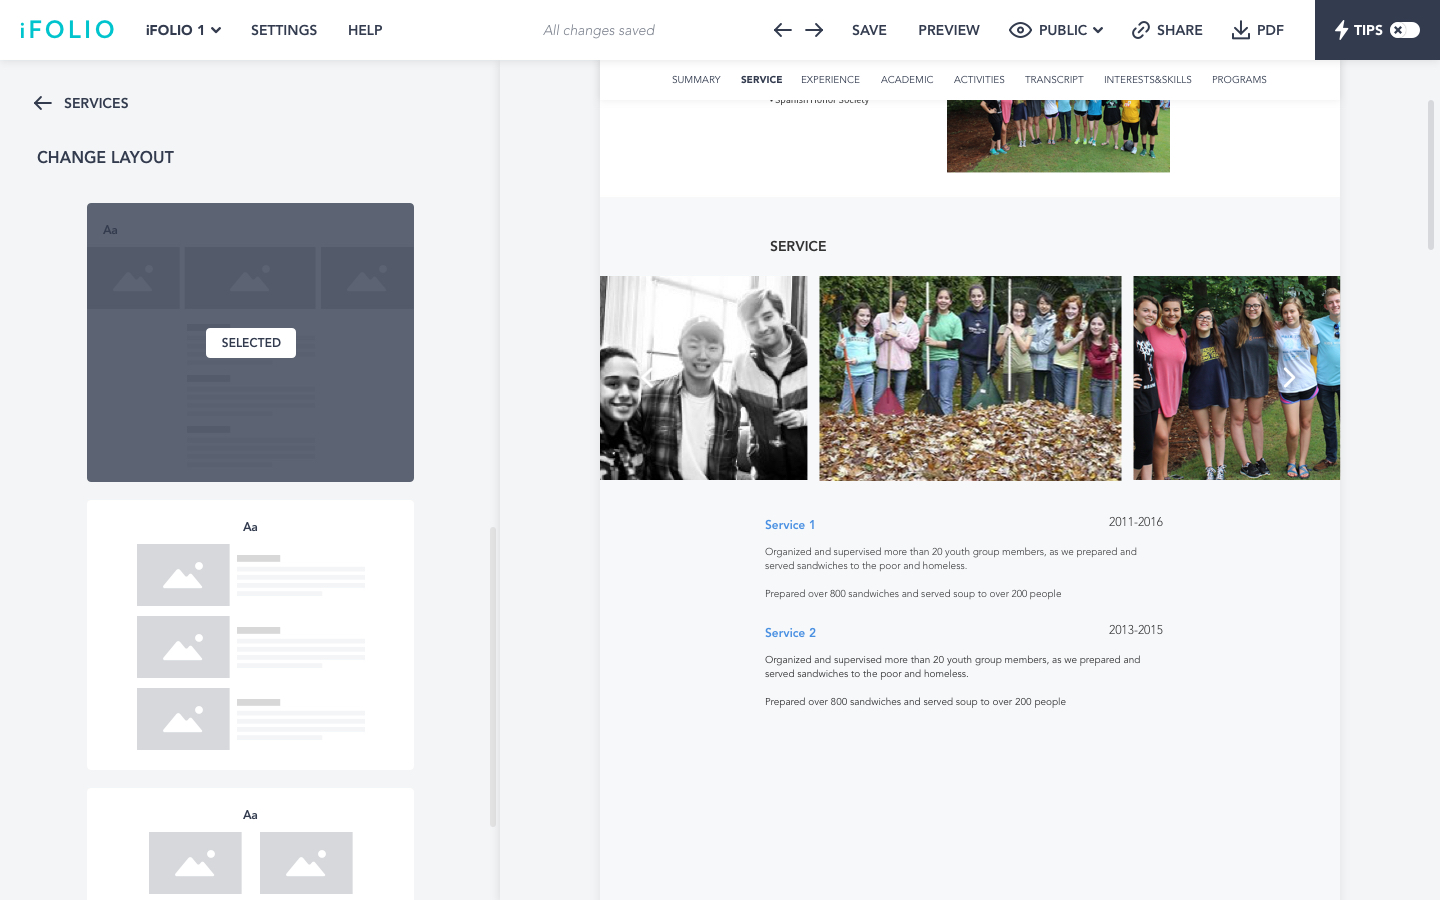
Task: Select the stacked image-list layout thumbnail
Action: pos(250,635)
